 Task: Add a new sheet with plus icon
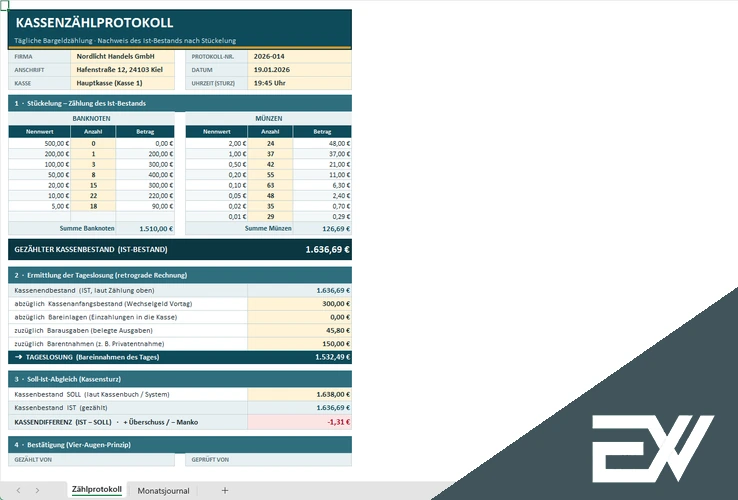pyautogui.click(x=225, y=491)
